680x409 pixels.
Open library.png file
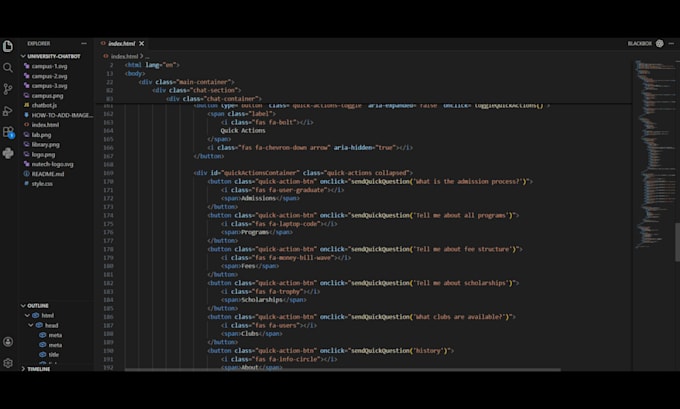coord(46,145)
